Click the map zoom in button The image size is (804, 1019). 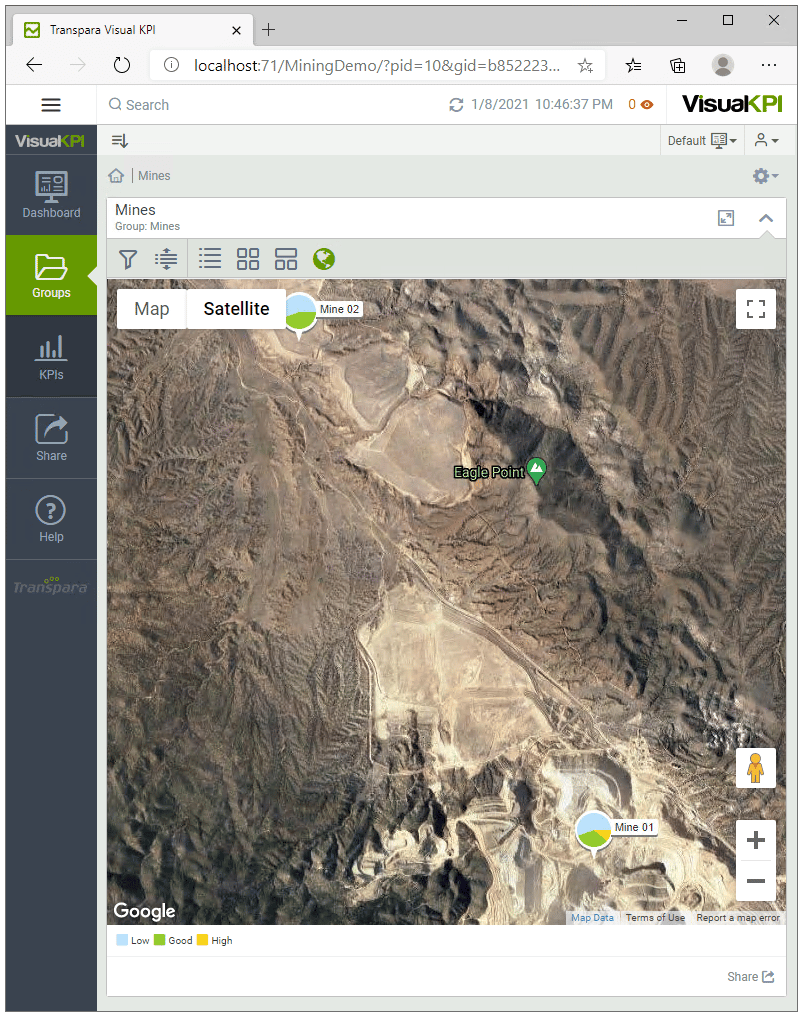pos(756,840)
